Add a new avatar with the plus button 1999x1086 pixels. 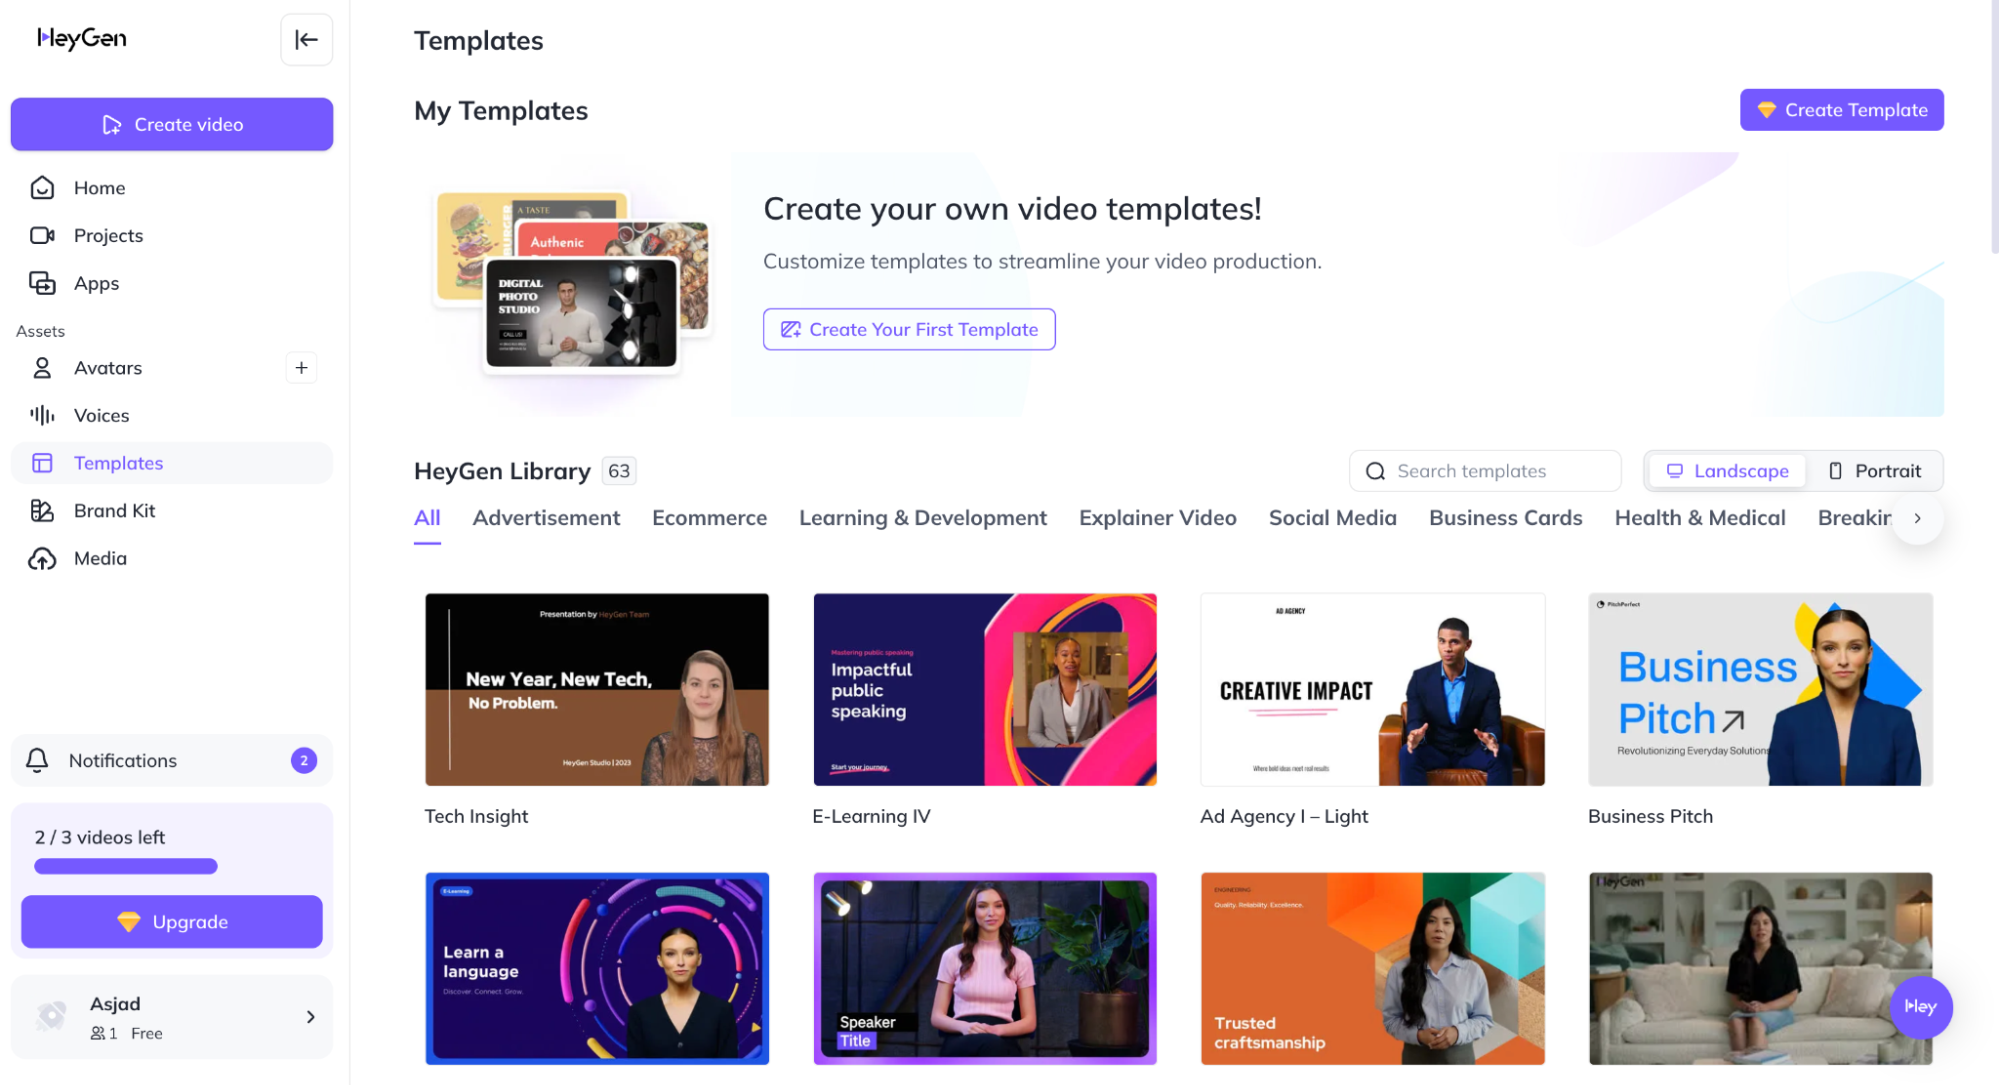point(300,368)
